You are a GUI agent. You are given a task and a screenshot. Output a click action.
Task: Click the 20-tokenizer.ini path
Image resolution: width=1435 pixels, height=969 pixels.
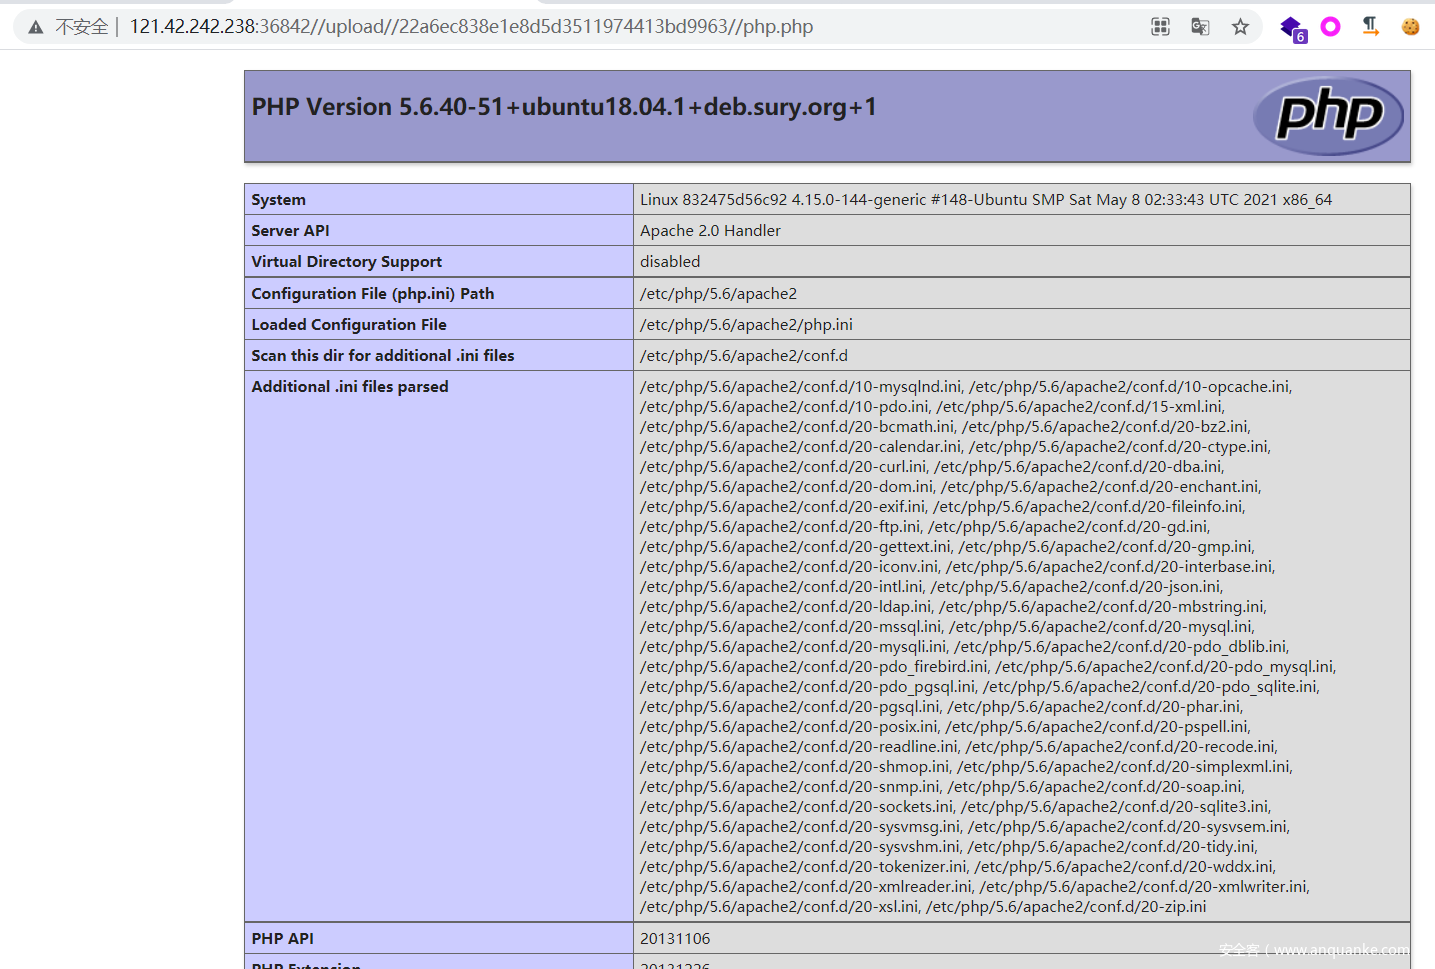pos(805,867)
